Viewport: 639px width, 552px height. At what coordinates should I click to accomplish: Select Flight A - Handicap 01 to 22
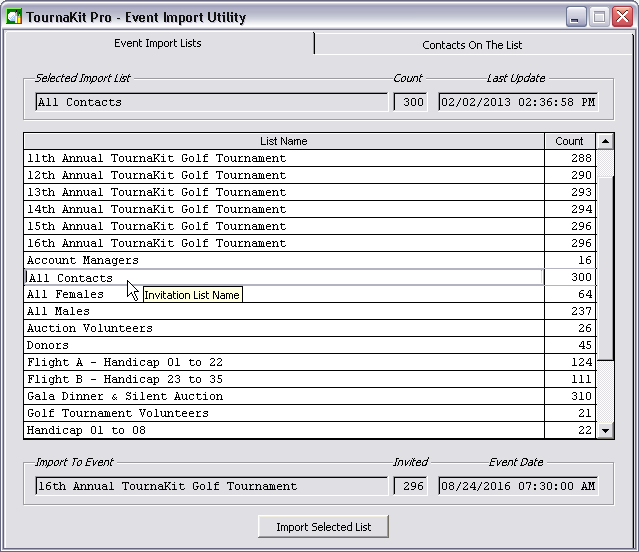[x=284, y=362]
